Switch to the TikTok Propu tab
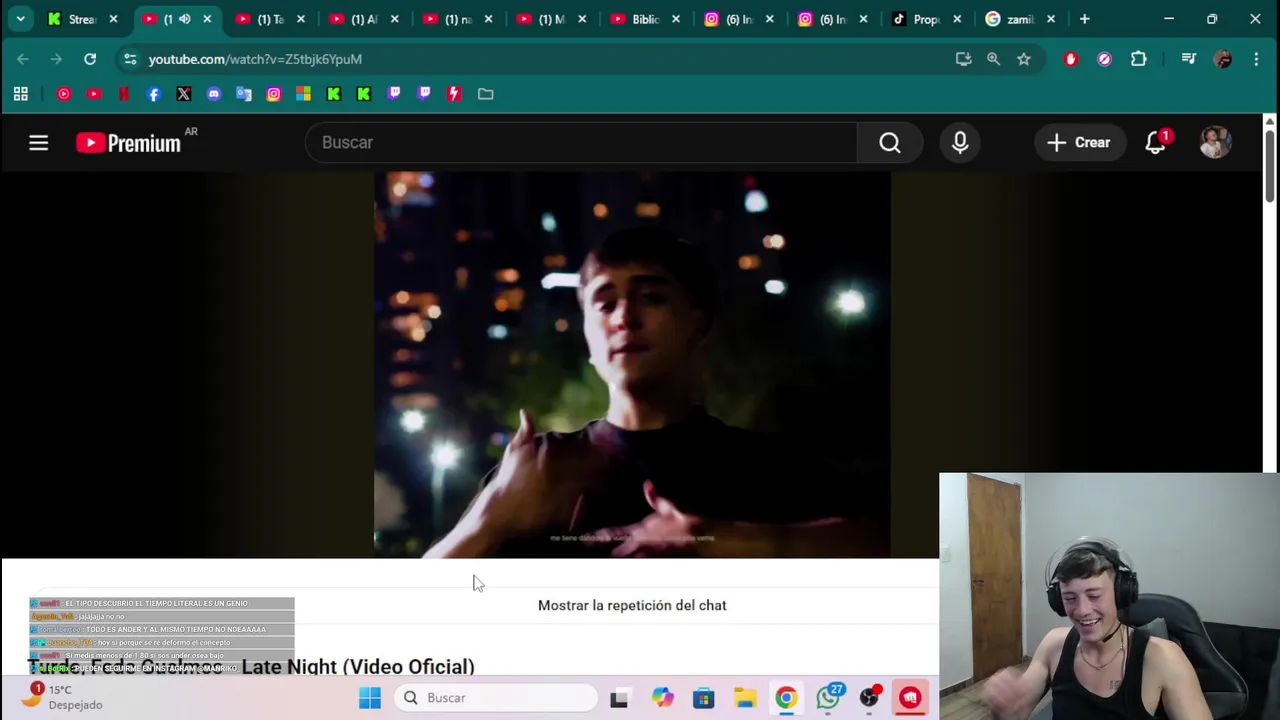 925,19
